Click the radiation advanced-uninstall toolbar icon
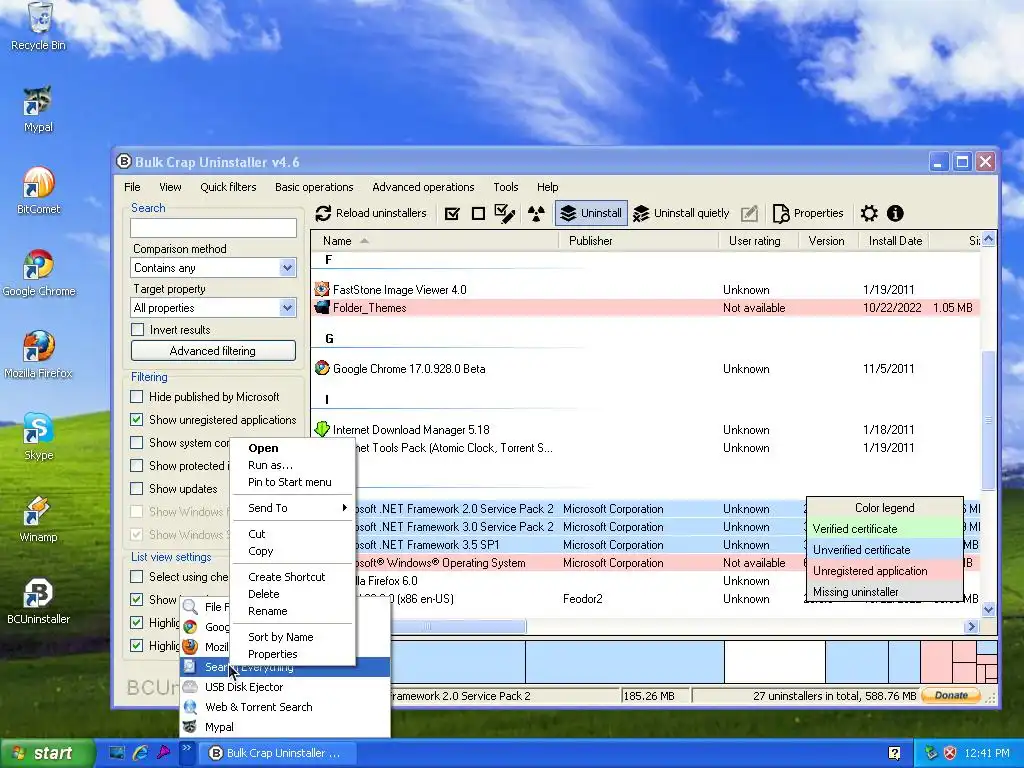 point(536,214)
